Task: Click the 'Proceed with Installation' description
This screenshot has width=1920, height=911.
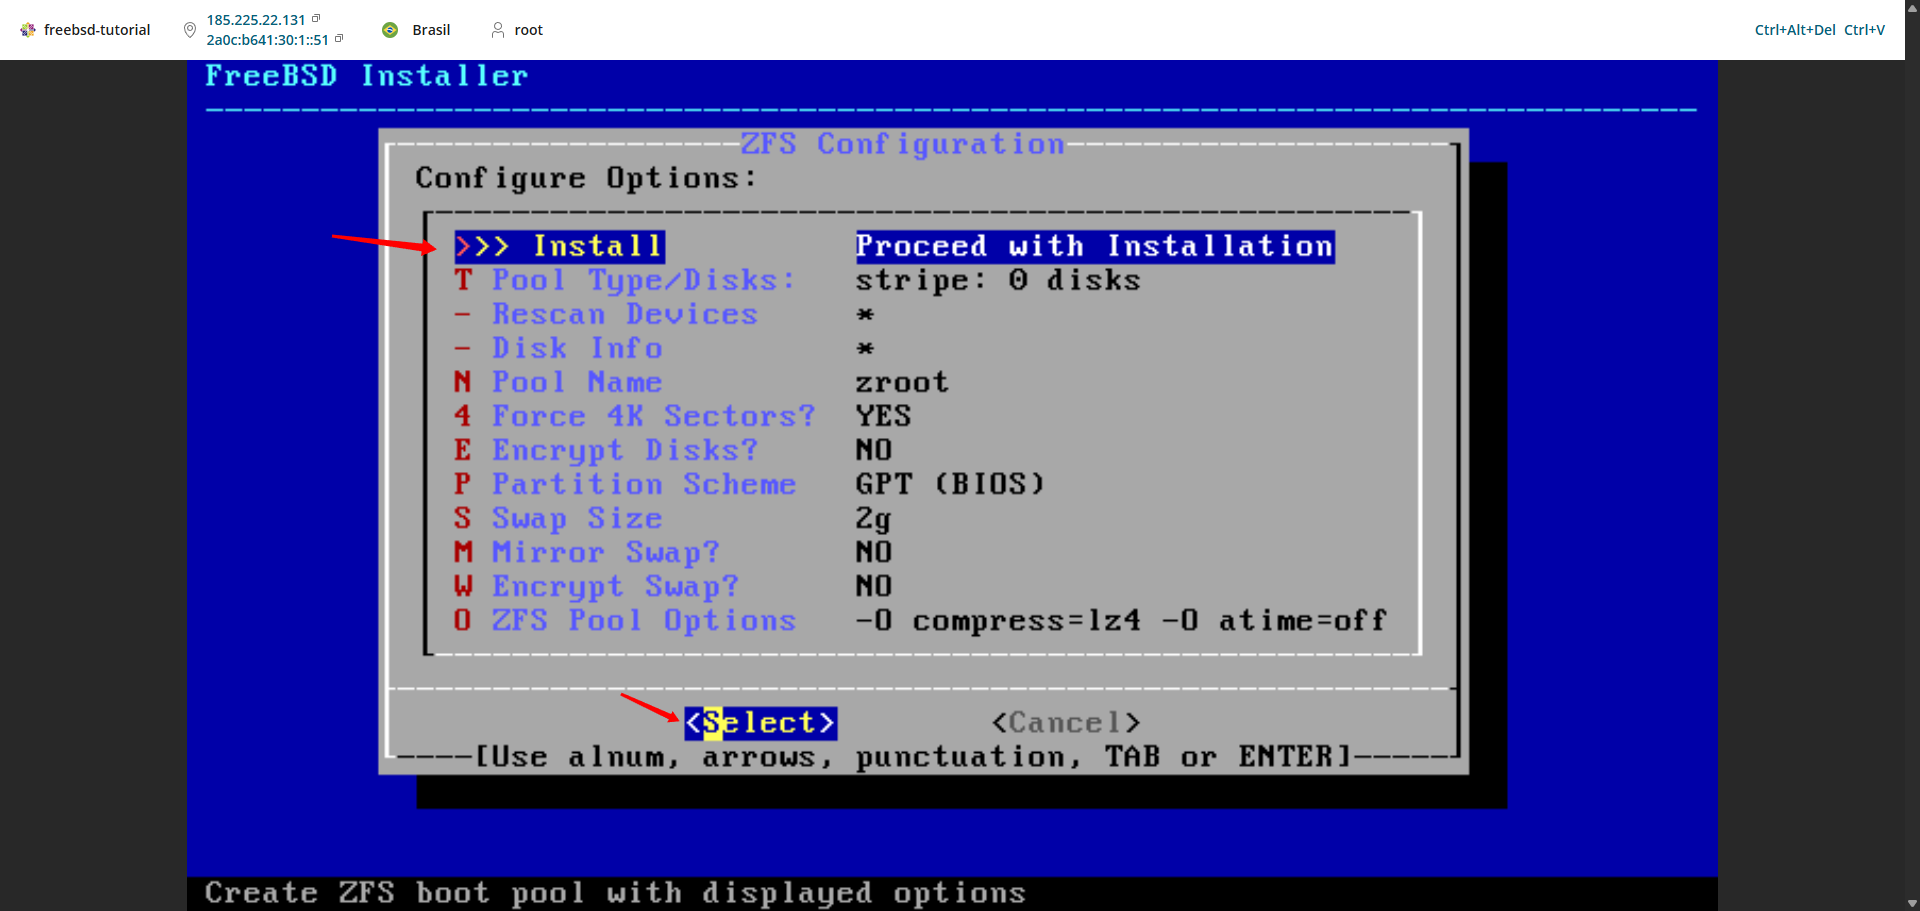Action: (x=1095, y=246)
